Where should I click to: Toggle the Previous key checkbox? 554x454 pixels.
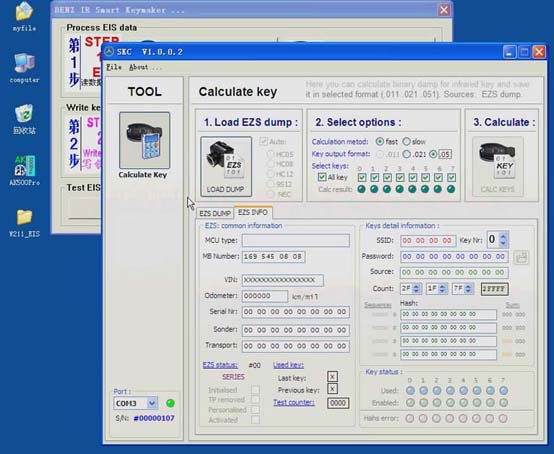[x=332, y=389]
